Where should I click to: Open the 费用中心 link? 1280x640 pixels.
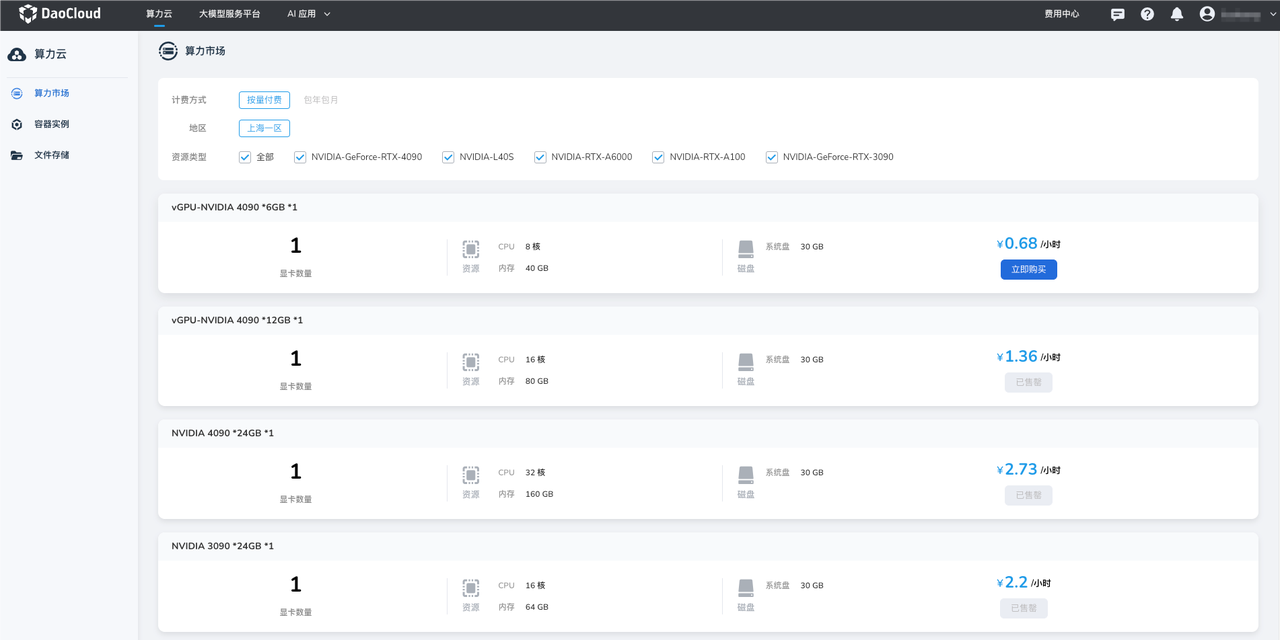pyautogui.click(x=1061, y=14)
